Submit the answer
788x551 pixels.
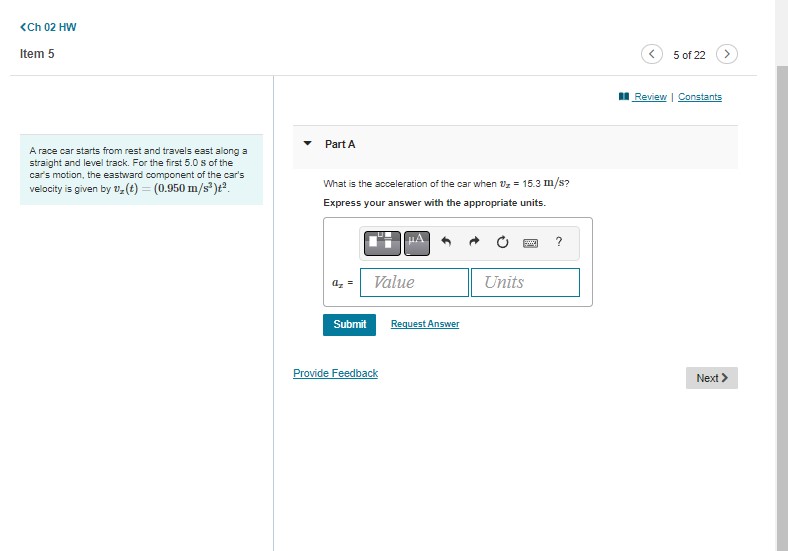pyautogui.click(x=349, y=325)
